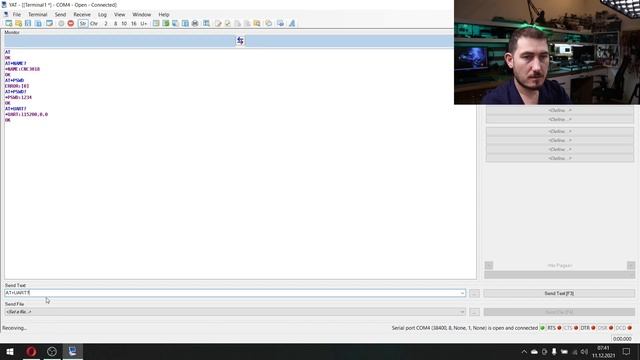Toggle Character radix 'Chr' button
Screen dimensions: 640x360
tap(94, 24)
